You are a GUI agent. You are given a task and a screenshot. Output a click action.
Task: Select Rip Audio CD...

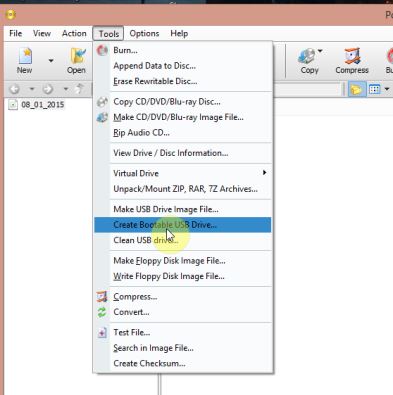(183, 132)
